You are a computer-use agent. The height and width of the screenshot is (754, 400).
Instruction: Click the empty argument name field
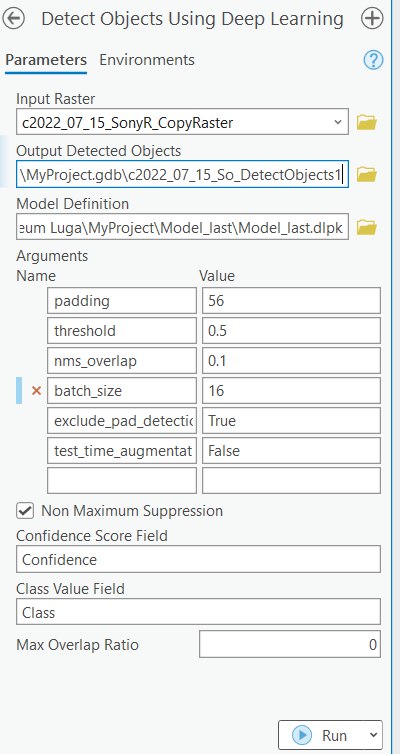(x=122, y=480)
